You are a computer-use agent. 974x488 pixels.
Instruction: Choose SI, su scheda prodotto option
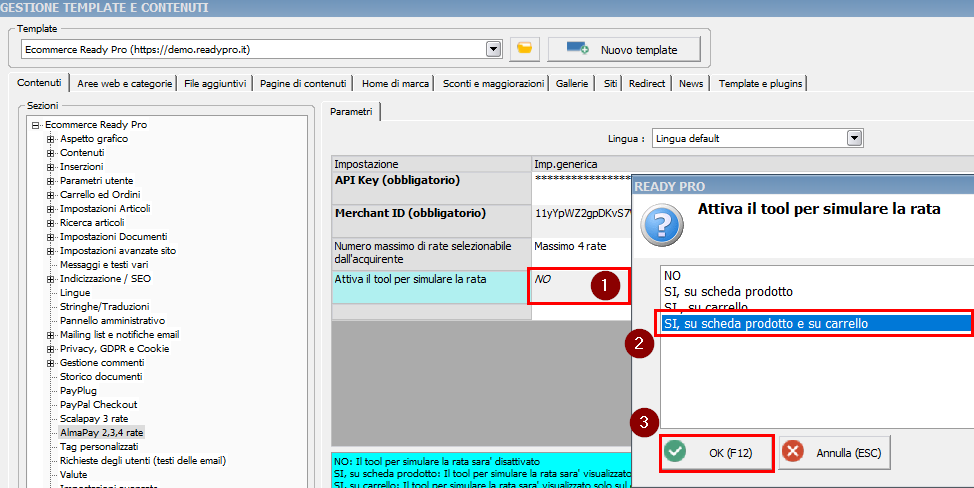817,291
